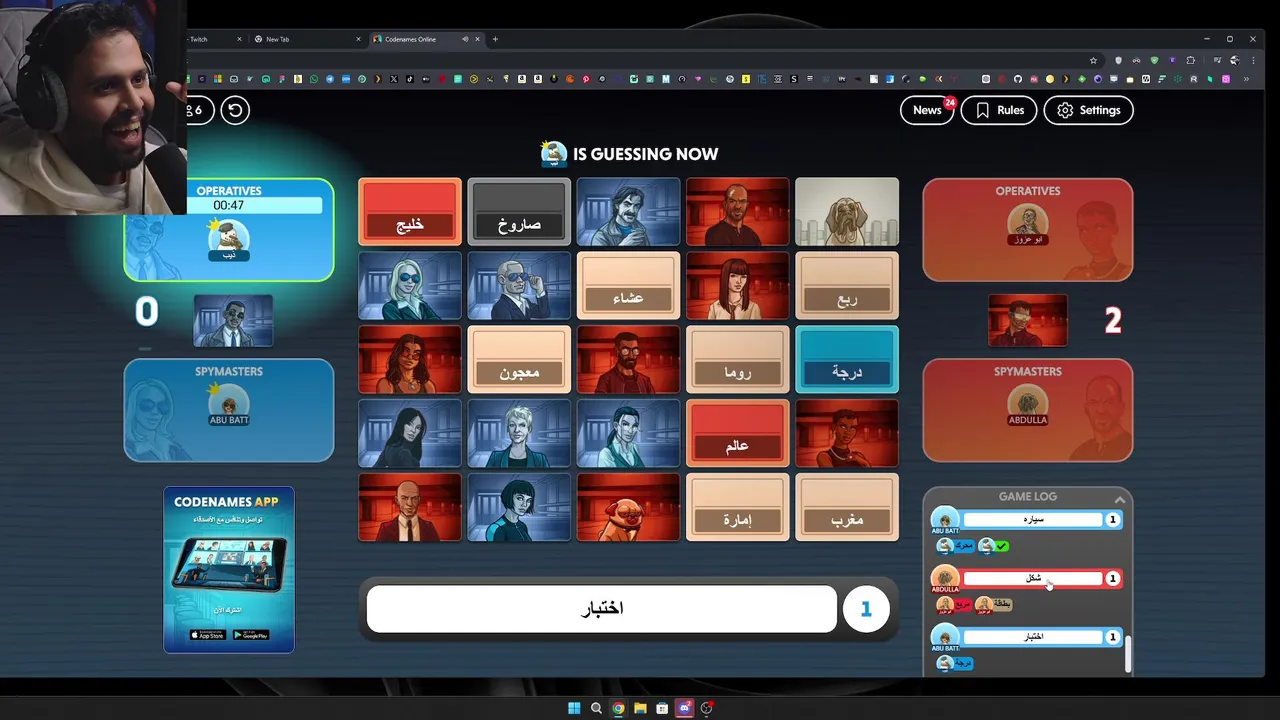
Task: Click red bald man agent card in bottom row
Action: (x=410, y=507)
